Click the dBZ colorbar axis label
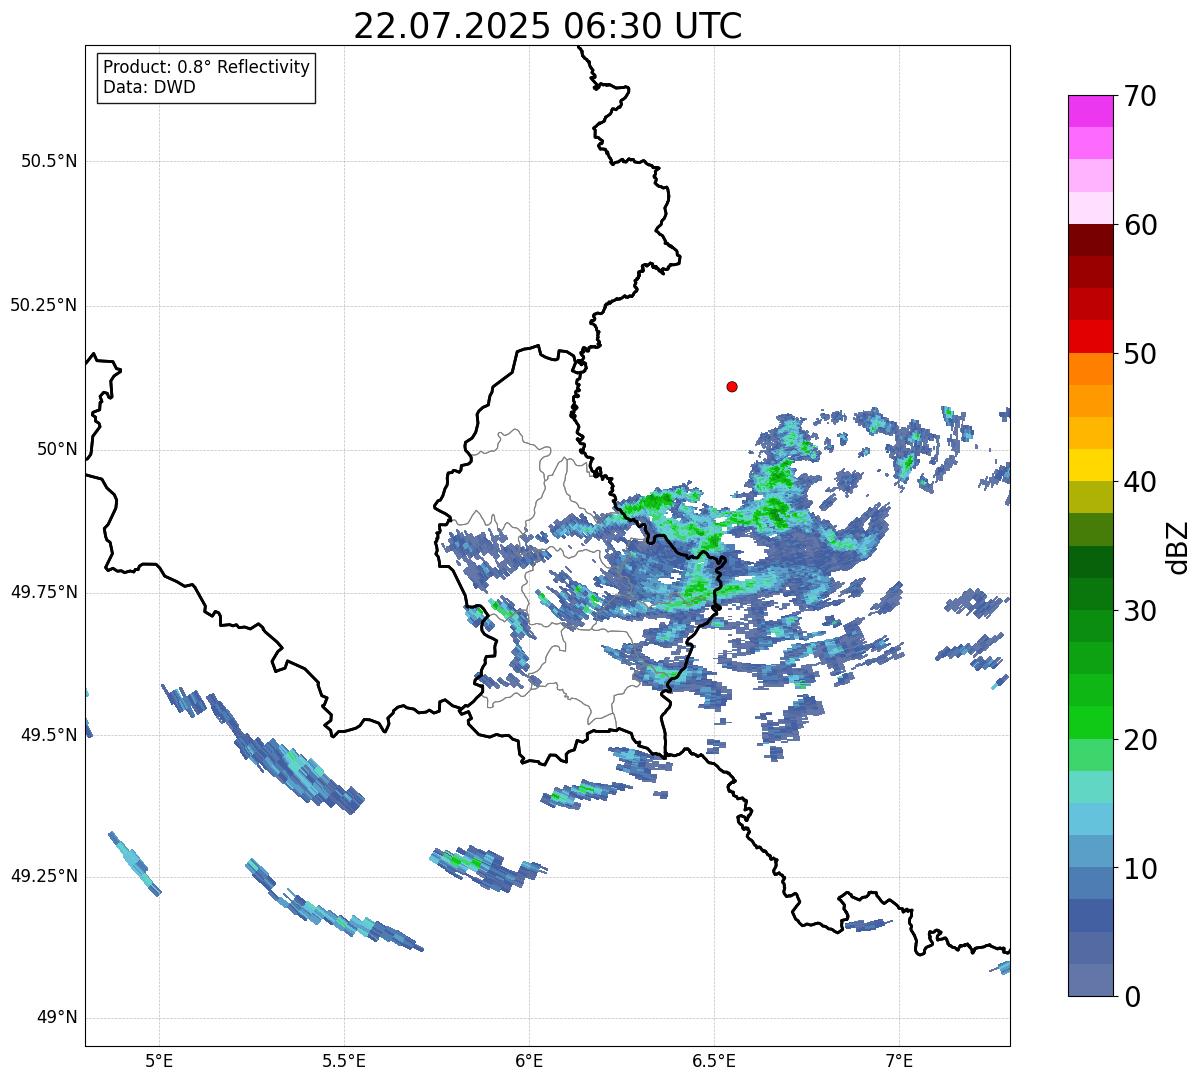The width and height of the screenshot is (1202, 1081). tap(1178, 547)
